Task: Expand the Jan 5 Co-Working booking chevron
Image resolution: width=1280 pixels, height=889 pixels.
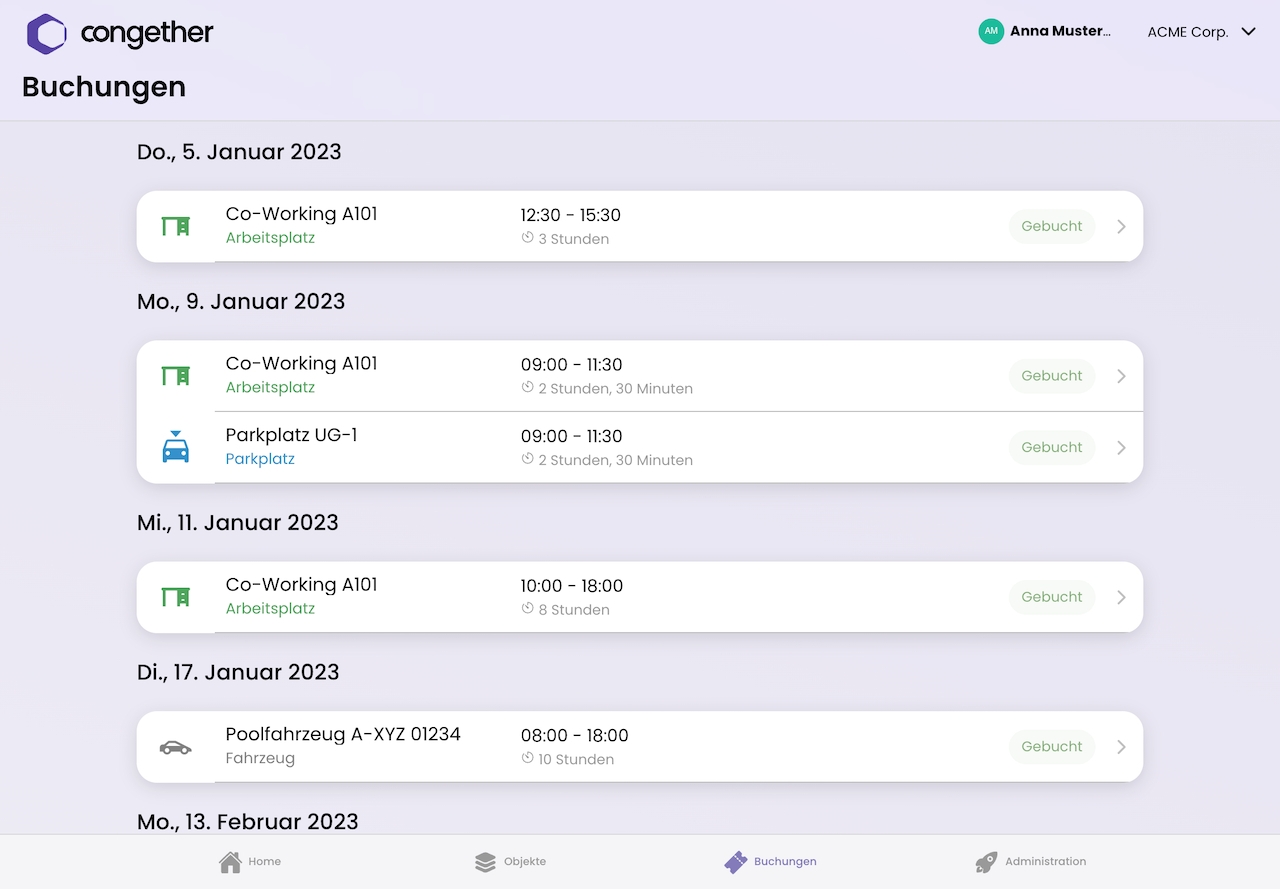Action: pyautogui.click(x=1121, y=227)
